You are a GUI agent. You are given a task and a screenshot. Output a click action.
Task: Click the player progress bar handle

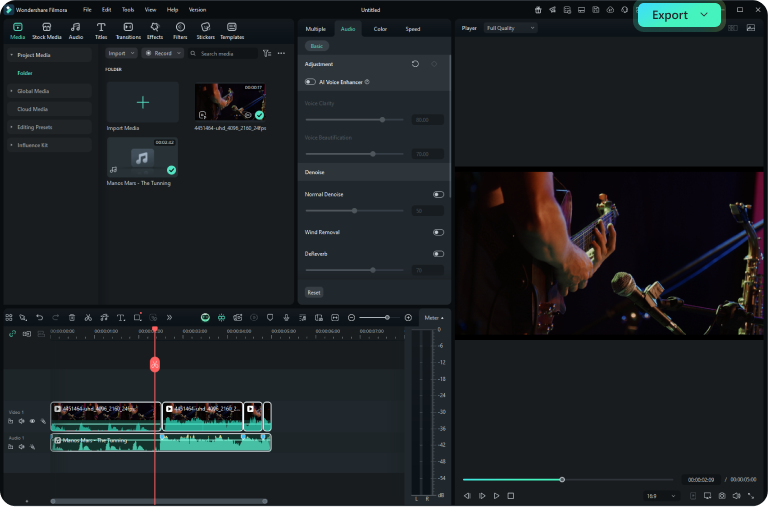[x=562, y=480]
